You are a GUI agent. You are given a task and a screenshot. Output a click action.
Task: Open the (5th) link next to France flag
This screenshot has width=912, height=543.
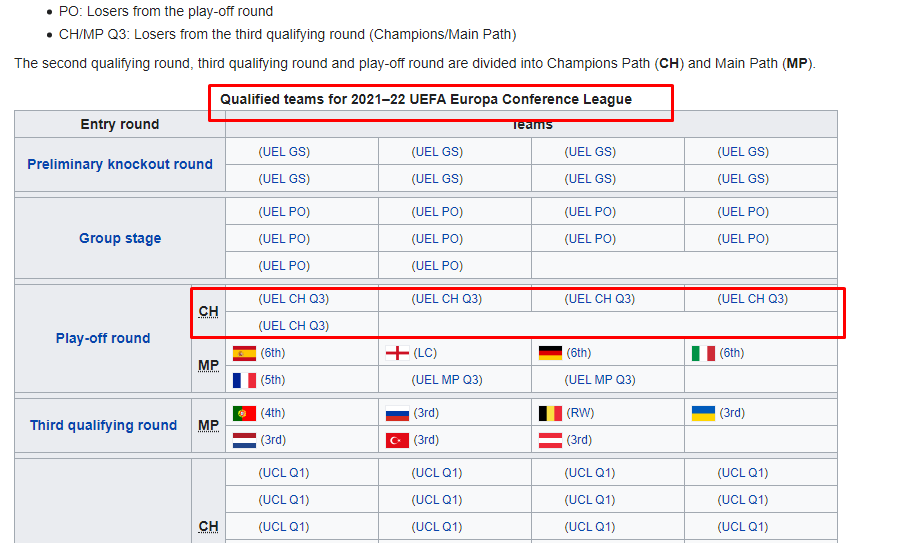(272, 380)
